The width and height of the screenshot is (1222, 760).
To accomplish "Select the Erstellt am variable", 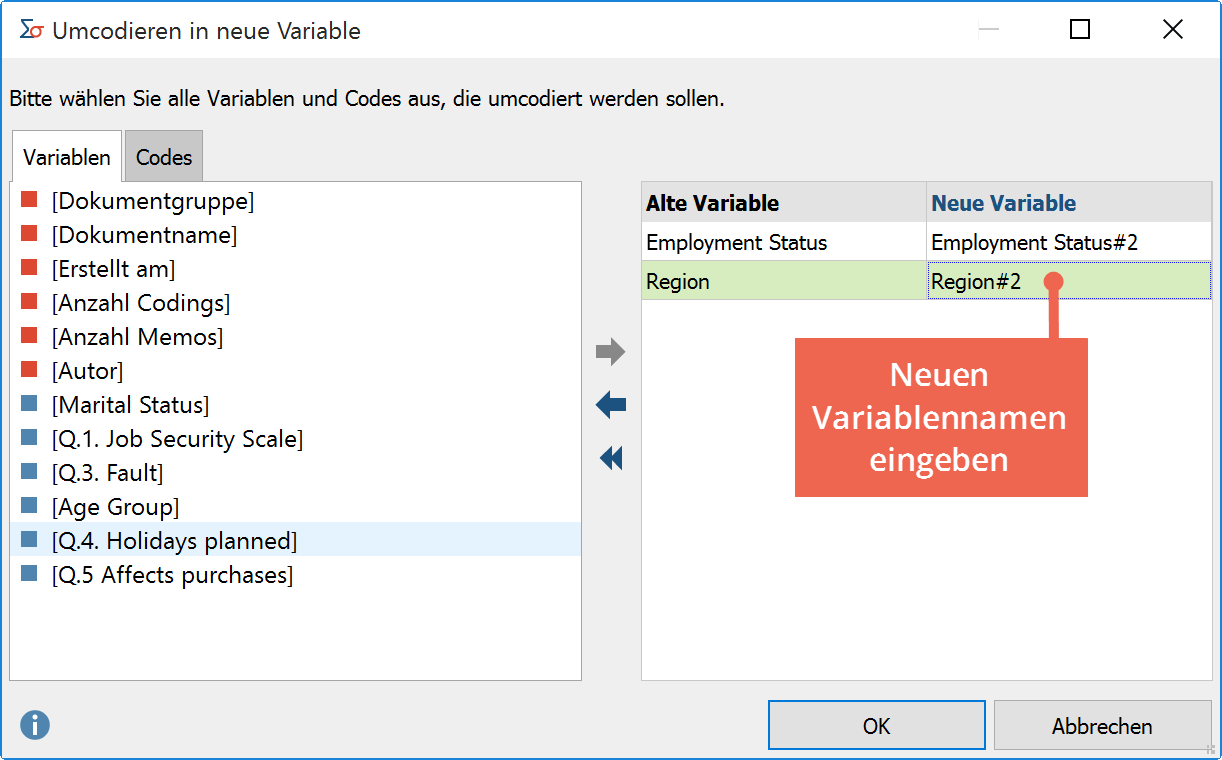I will coord(113,269).
